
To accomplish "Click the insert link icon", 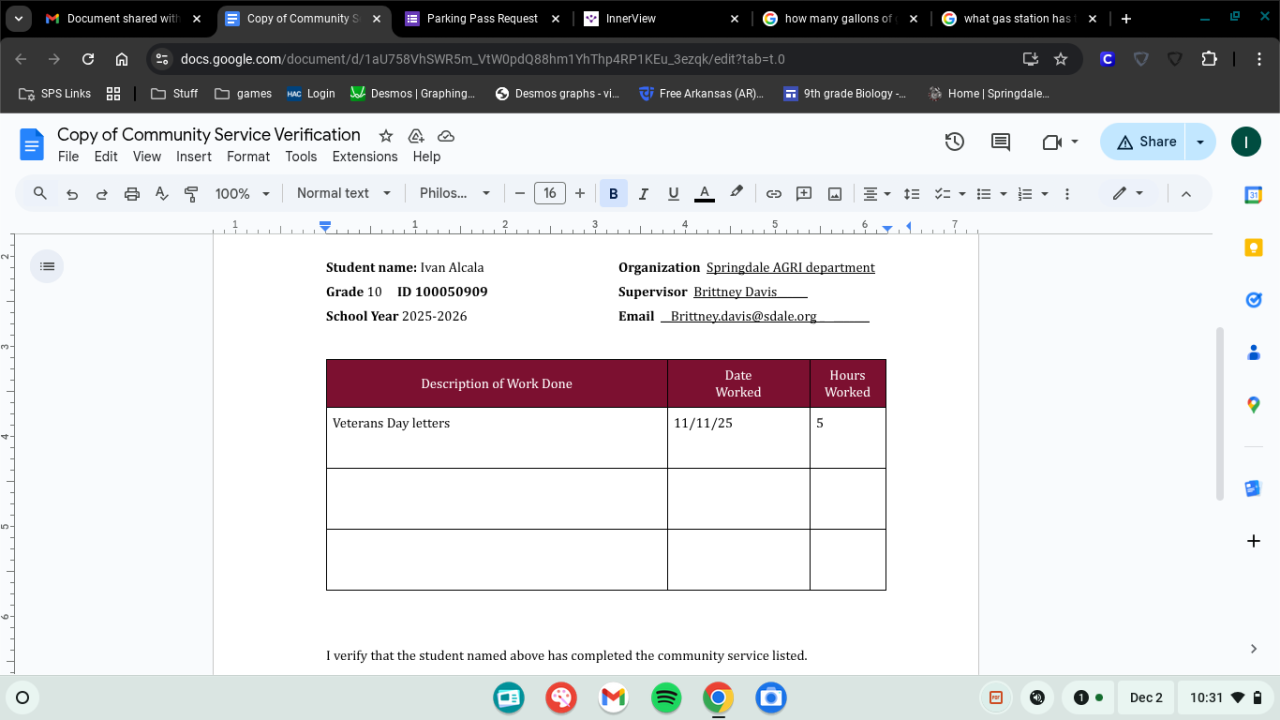I will (x=773, y=194).
